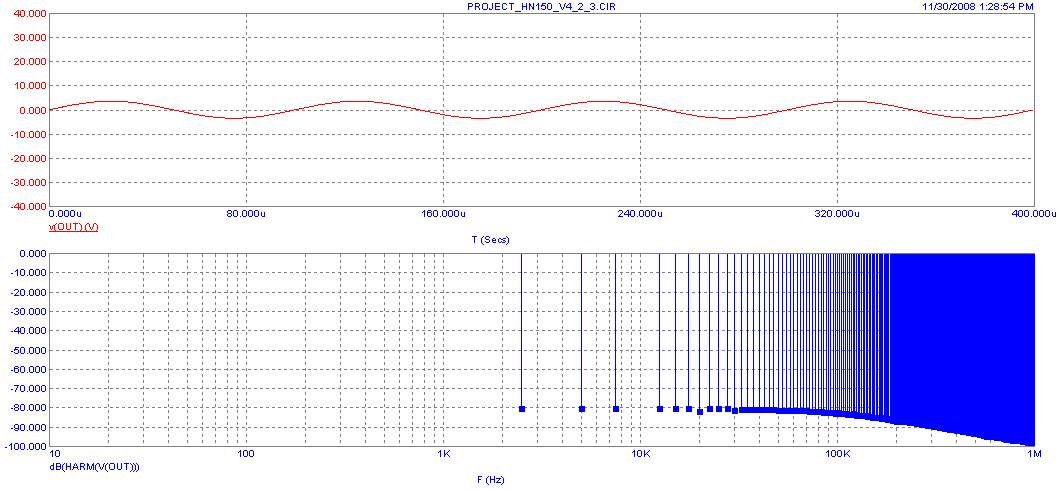This screenshot has width=1061, height=490.
Task: Click the -60.000 dB axis label
Action: [x=28, y=370]
